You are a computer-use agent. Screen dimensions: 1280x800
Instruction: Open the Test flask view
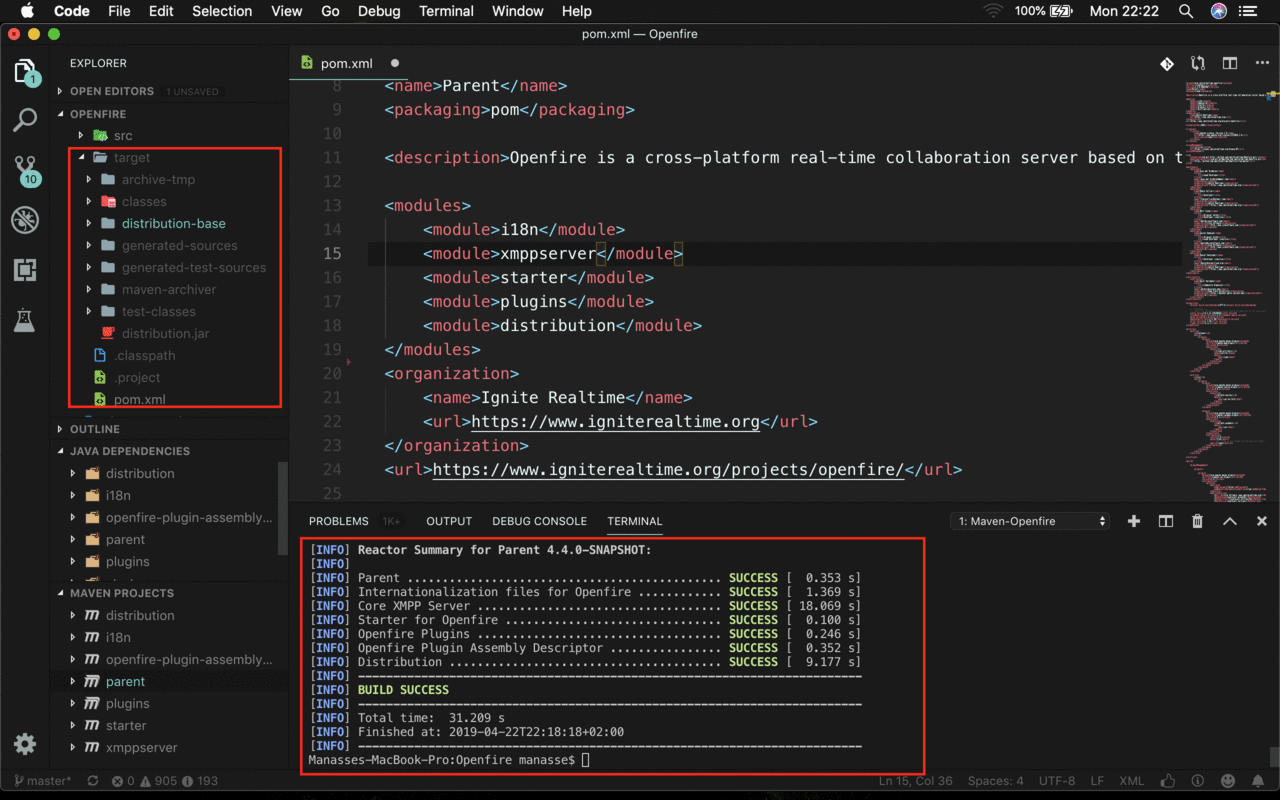(x=25, y=320)
